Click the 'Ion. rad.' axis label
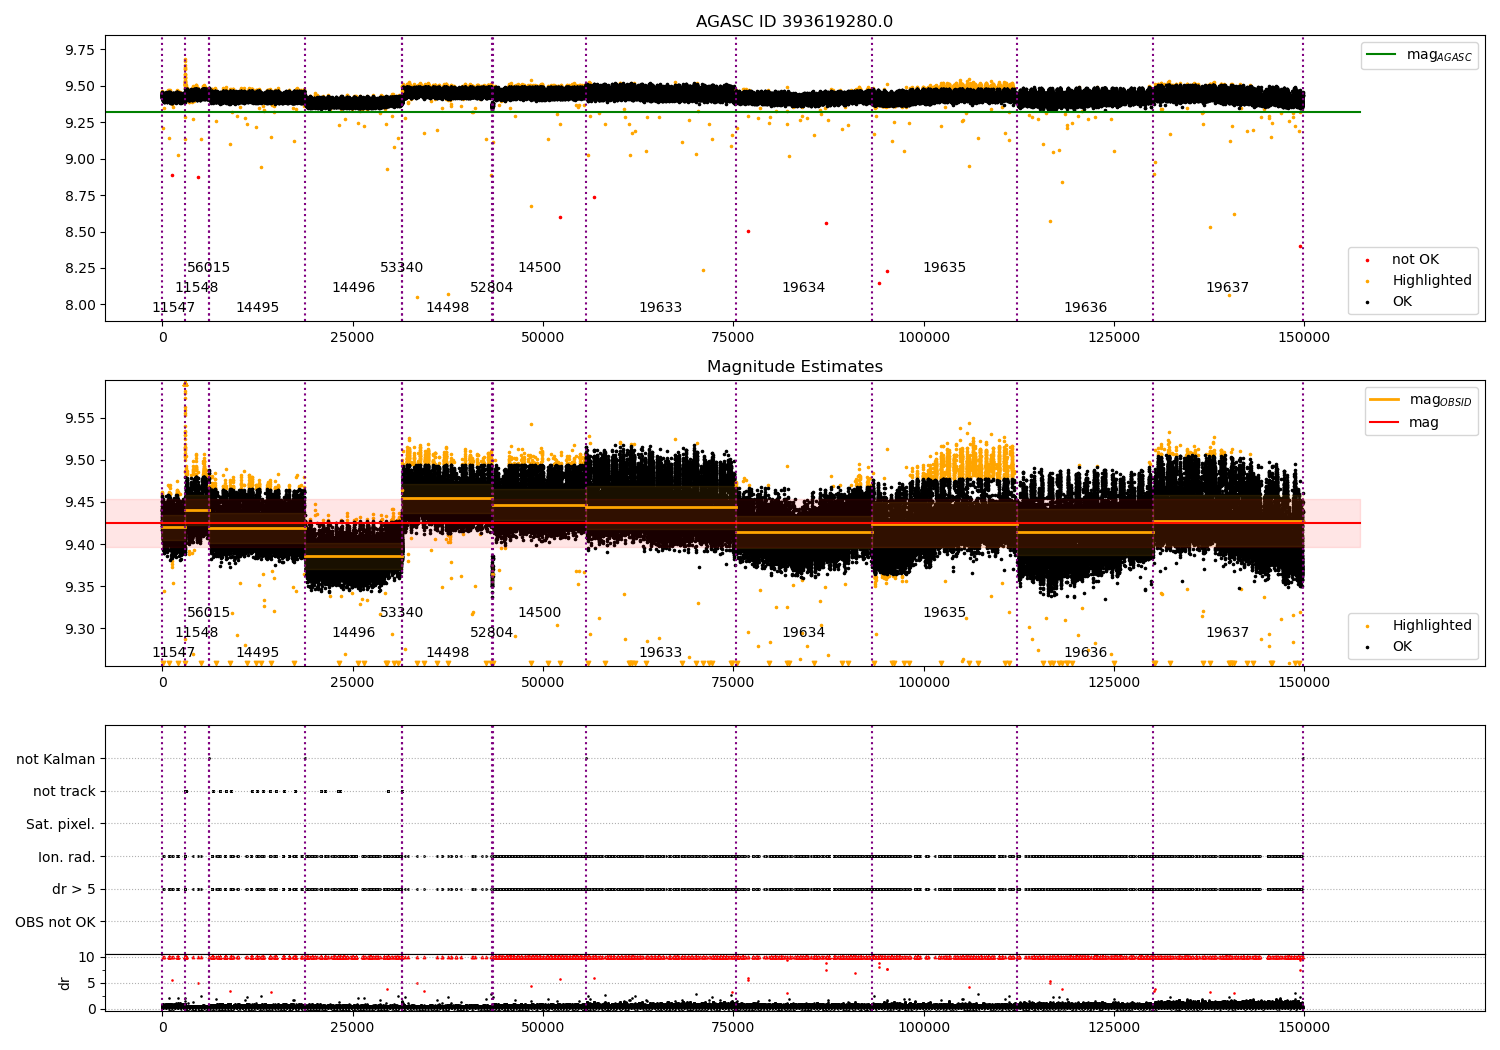 click(67, 858)
